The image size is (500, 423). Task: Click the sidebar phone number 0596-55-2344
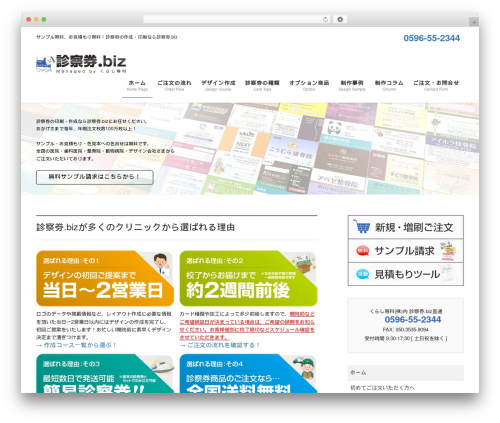tap(413, 320)
